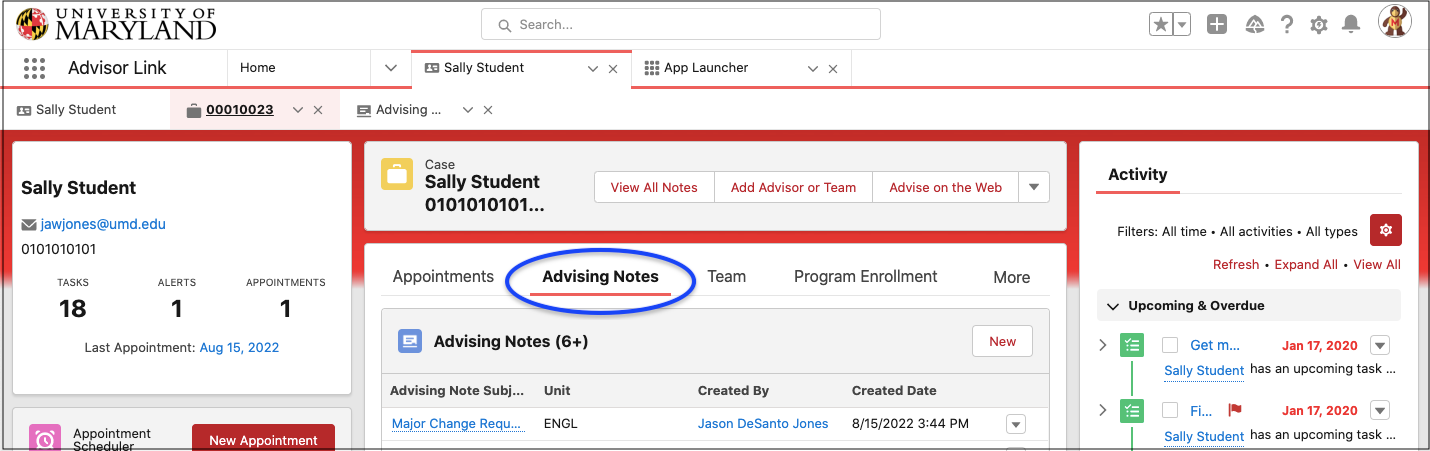The image size is (1430, 451).
Task: Select the Sally Student workspace tab
Action: (x=484, y=68)
